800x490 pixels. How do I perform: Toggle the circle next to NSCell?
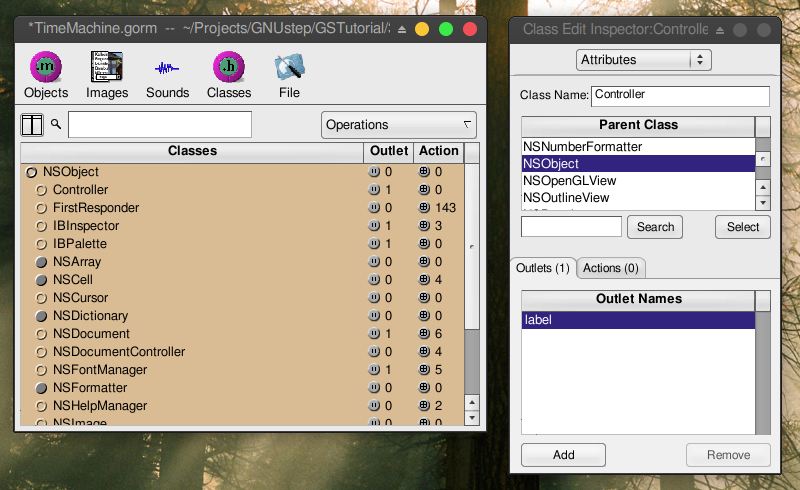click(x=42, y=280)
